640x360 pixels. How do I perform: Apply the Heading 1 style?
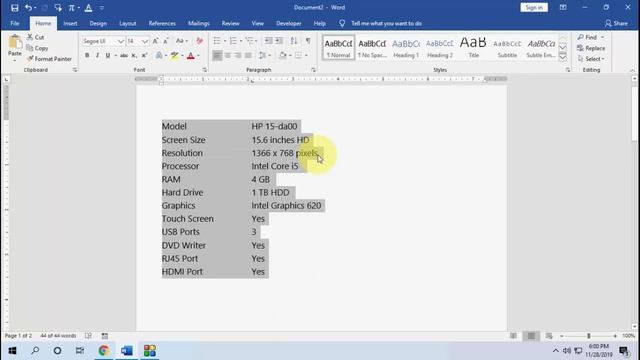tap(406, 48)
